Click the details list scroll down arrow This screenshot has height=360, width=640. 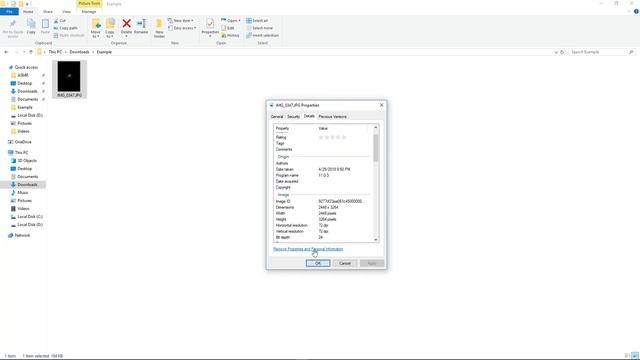(x=376, y=240)
